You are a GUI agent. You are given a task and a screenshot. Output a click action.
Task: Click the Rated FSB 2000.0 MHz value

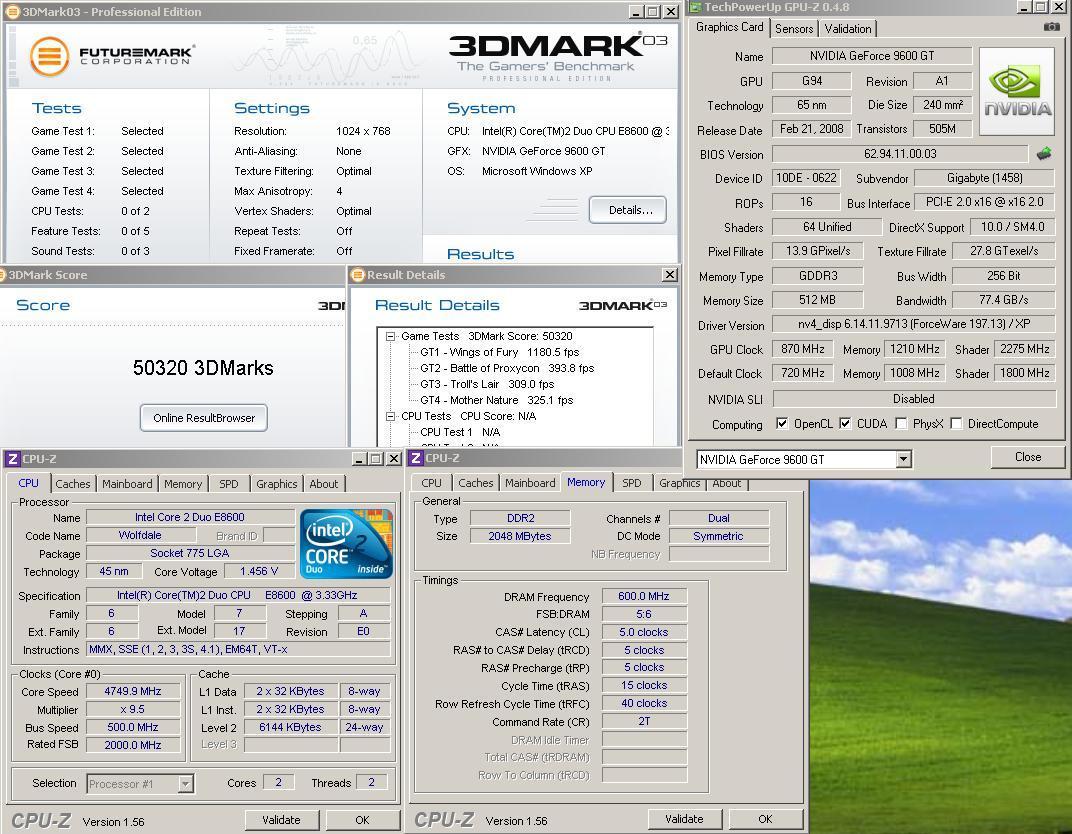point(133,745)
